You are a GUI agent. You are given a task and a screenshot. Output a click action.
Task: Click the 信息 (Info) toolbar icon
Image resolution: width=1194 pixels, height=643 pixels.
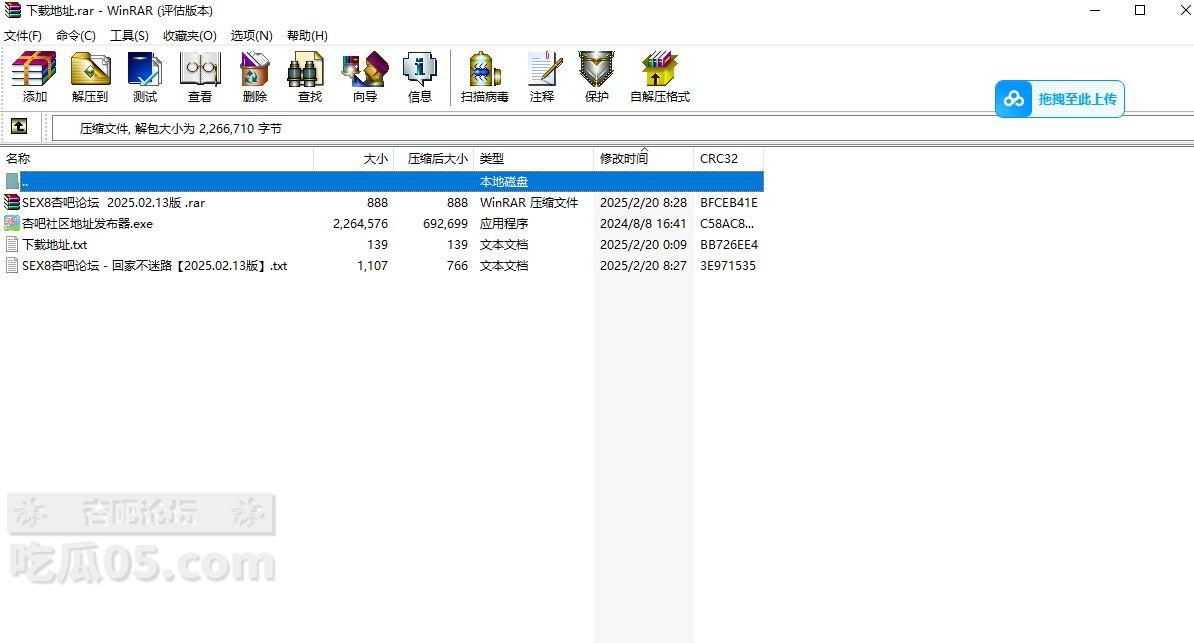(420, 70)
